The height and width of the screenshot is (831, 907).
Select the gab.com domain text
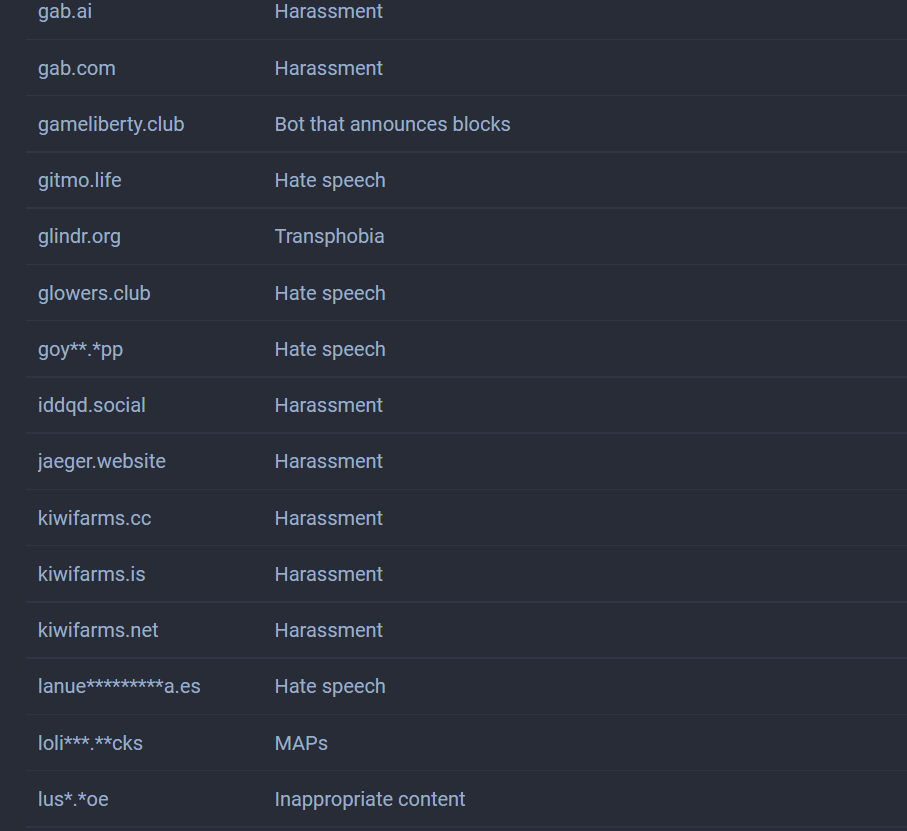[77, 68]
